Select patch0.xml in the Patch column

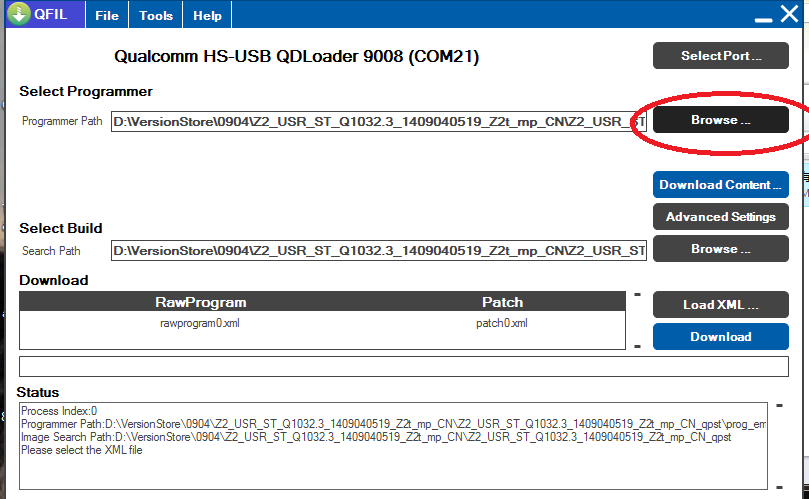(501, 323)
